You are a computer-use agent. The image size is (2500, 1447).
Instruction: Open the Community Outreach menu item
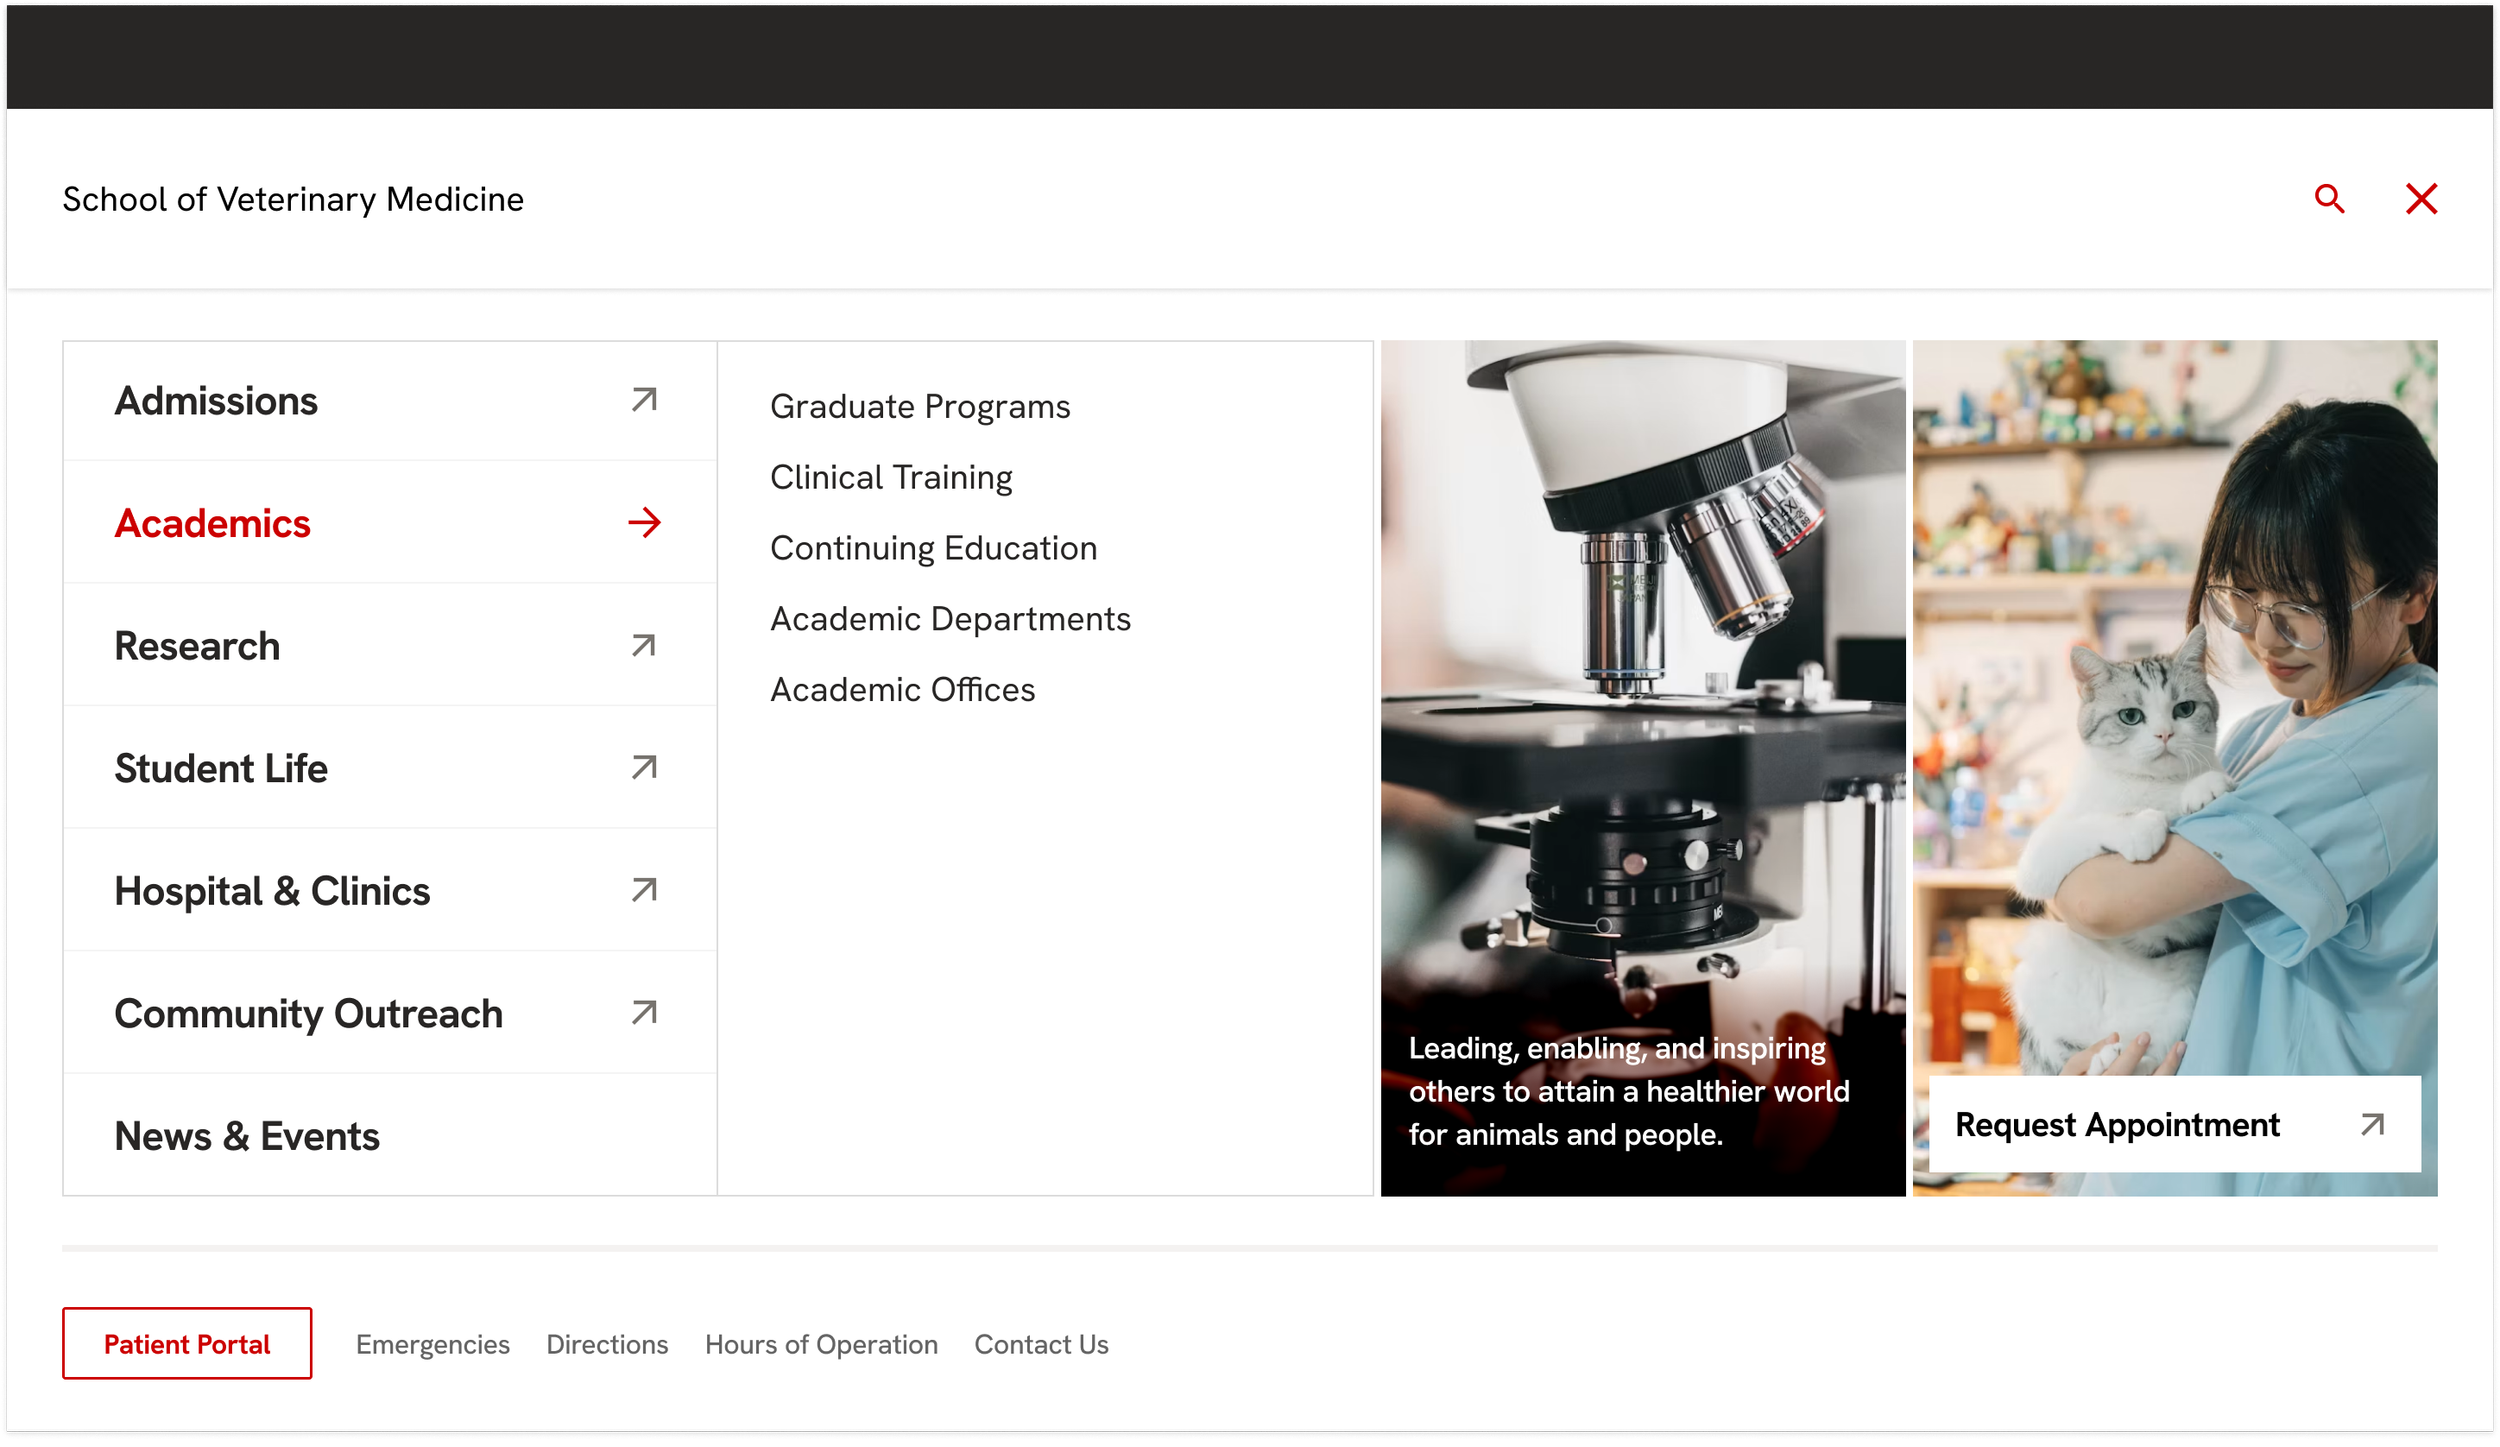[x=390, y=1013]
